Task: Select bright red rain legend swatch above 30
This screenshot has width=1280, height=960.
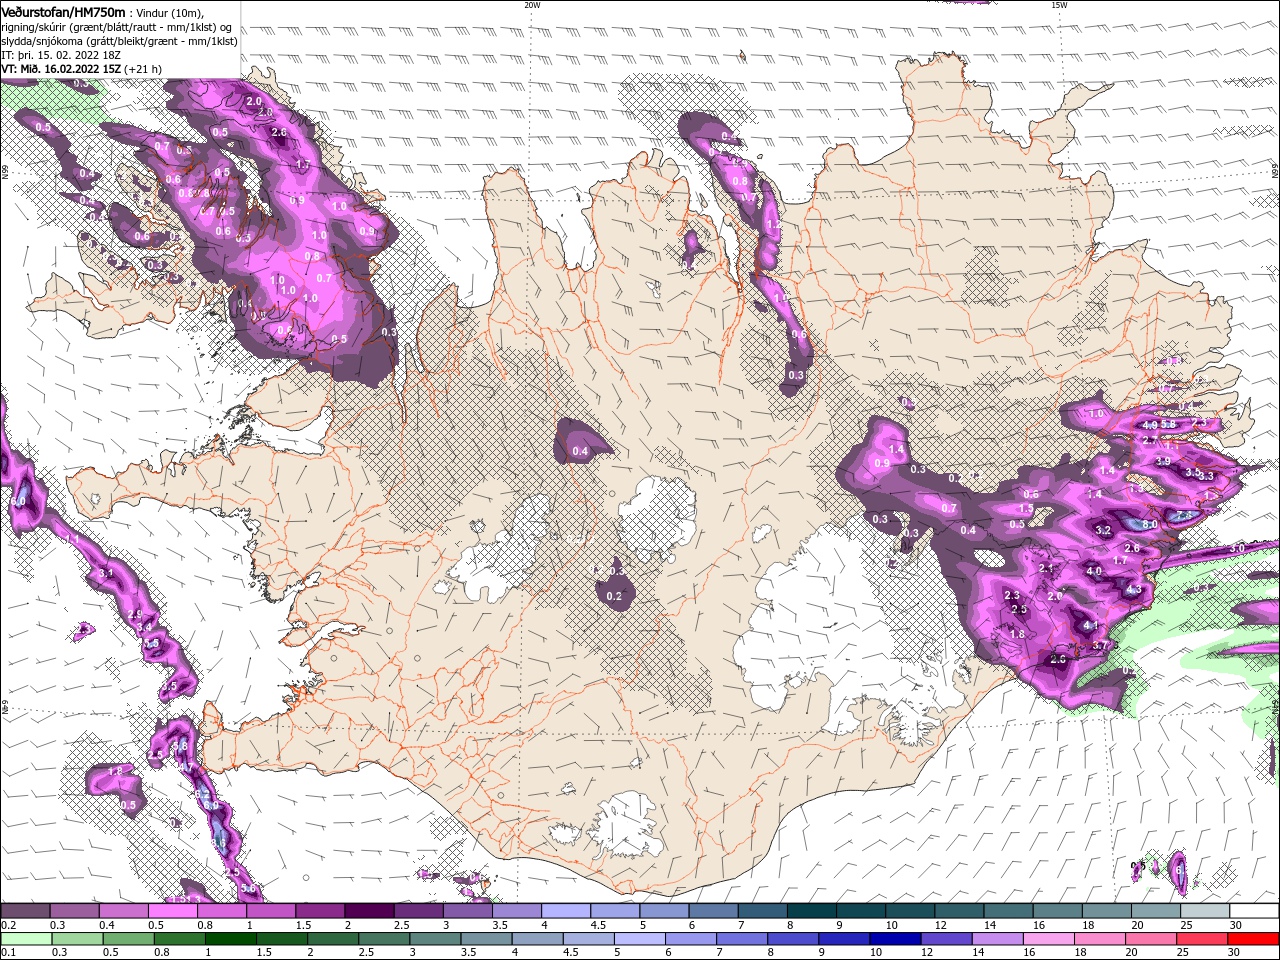Action: coord(1254,939)
